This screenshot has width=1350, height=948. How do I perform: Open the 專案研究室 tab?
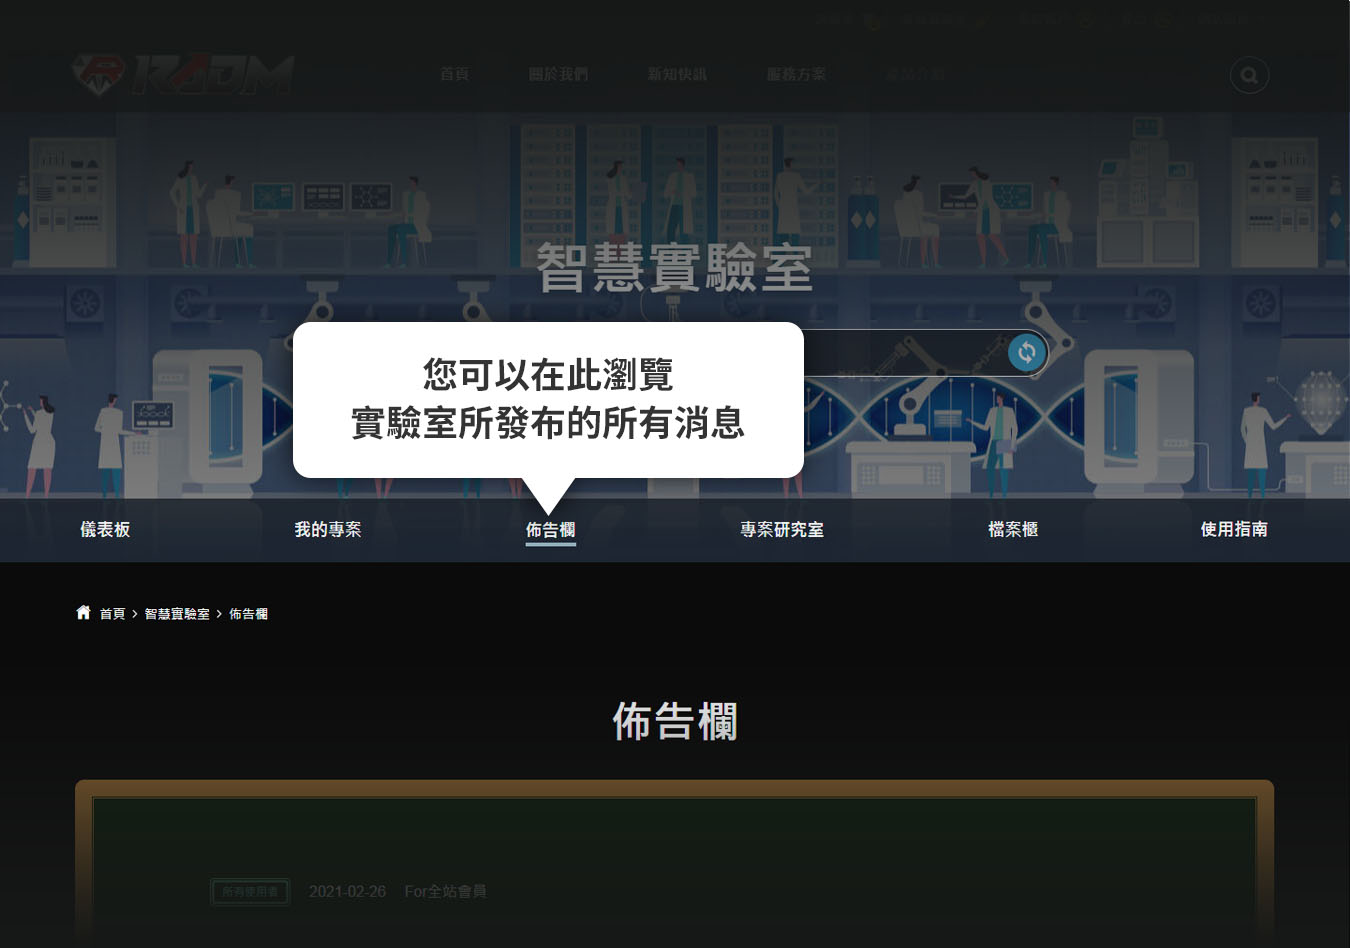point(781,530)
